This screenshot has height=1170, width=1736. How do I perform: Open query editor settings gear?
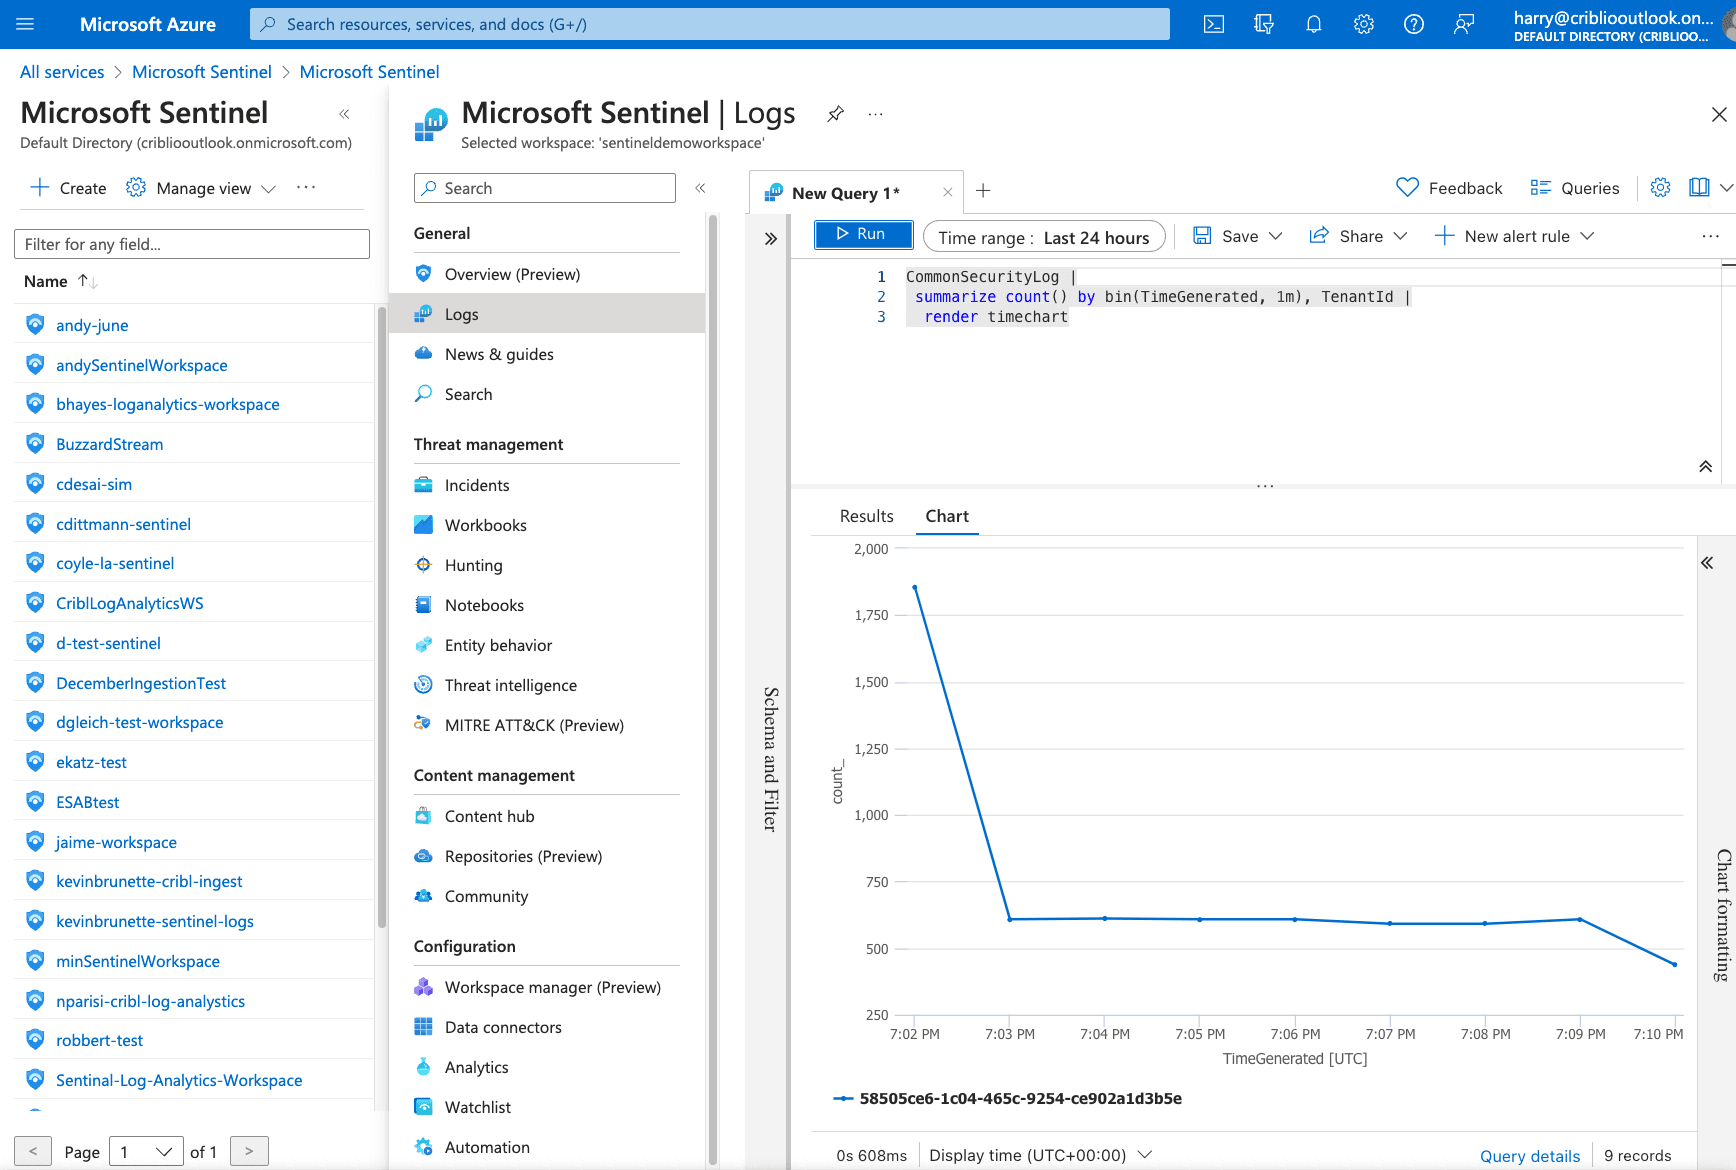pos(1660,188)
